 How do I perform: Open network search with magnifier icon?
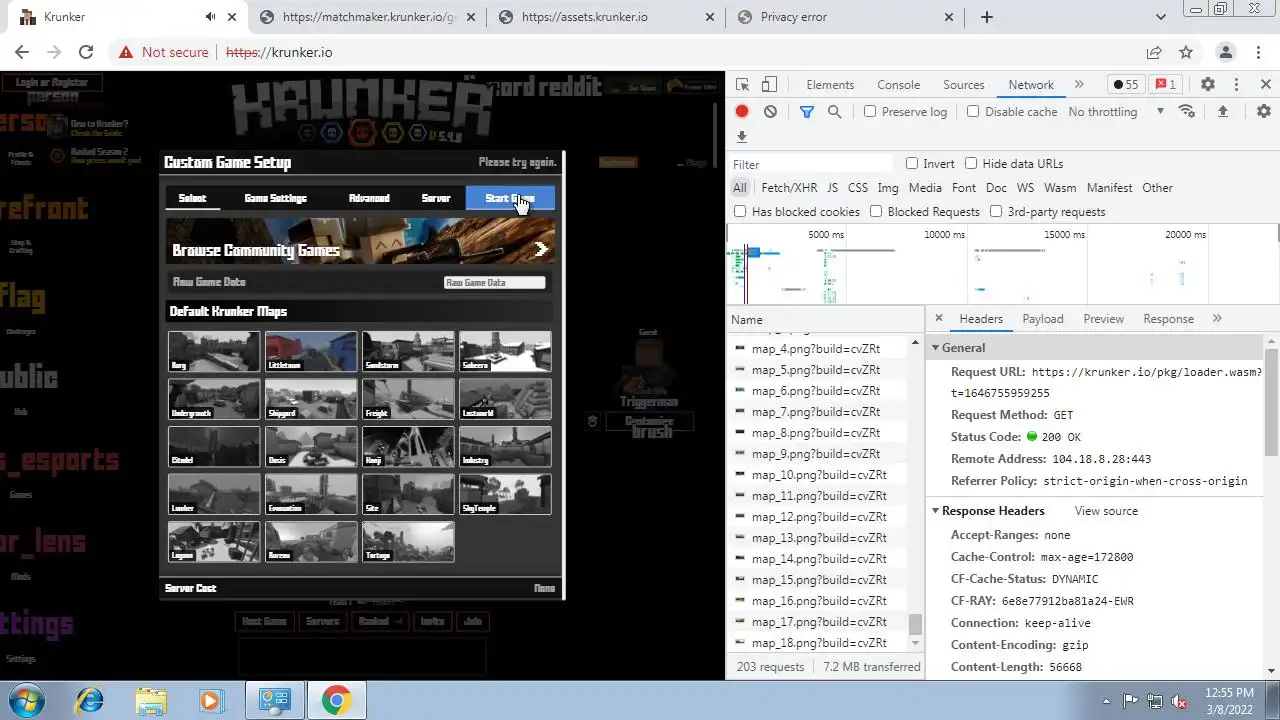tap(834, 111)
